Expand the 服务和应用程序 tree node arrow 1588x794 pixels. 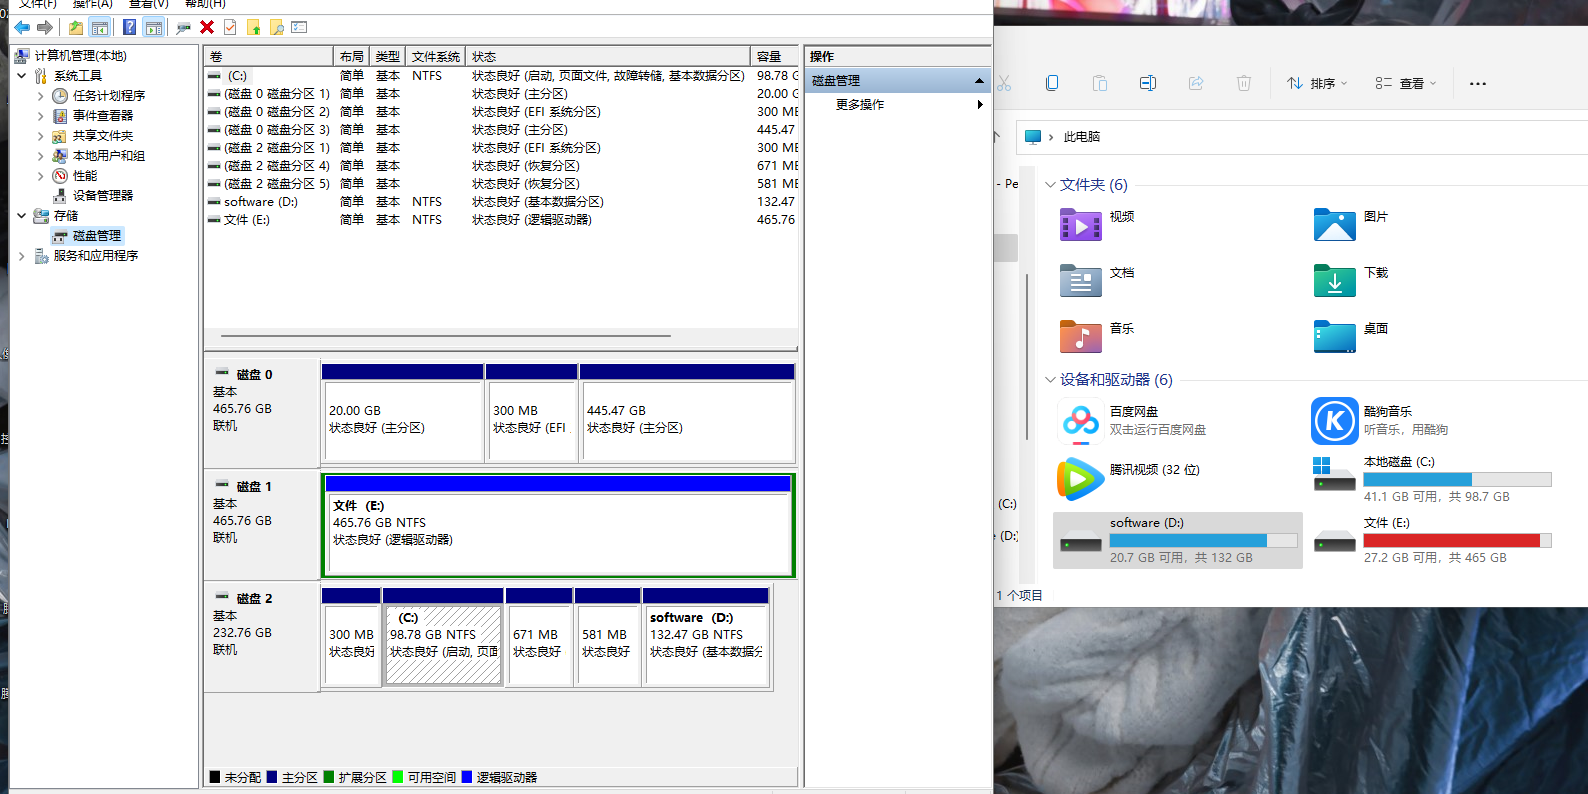click(22, 256)
